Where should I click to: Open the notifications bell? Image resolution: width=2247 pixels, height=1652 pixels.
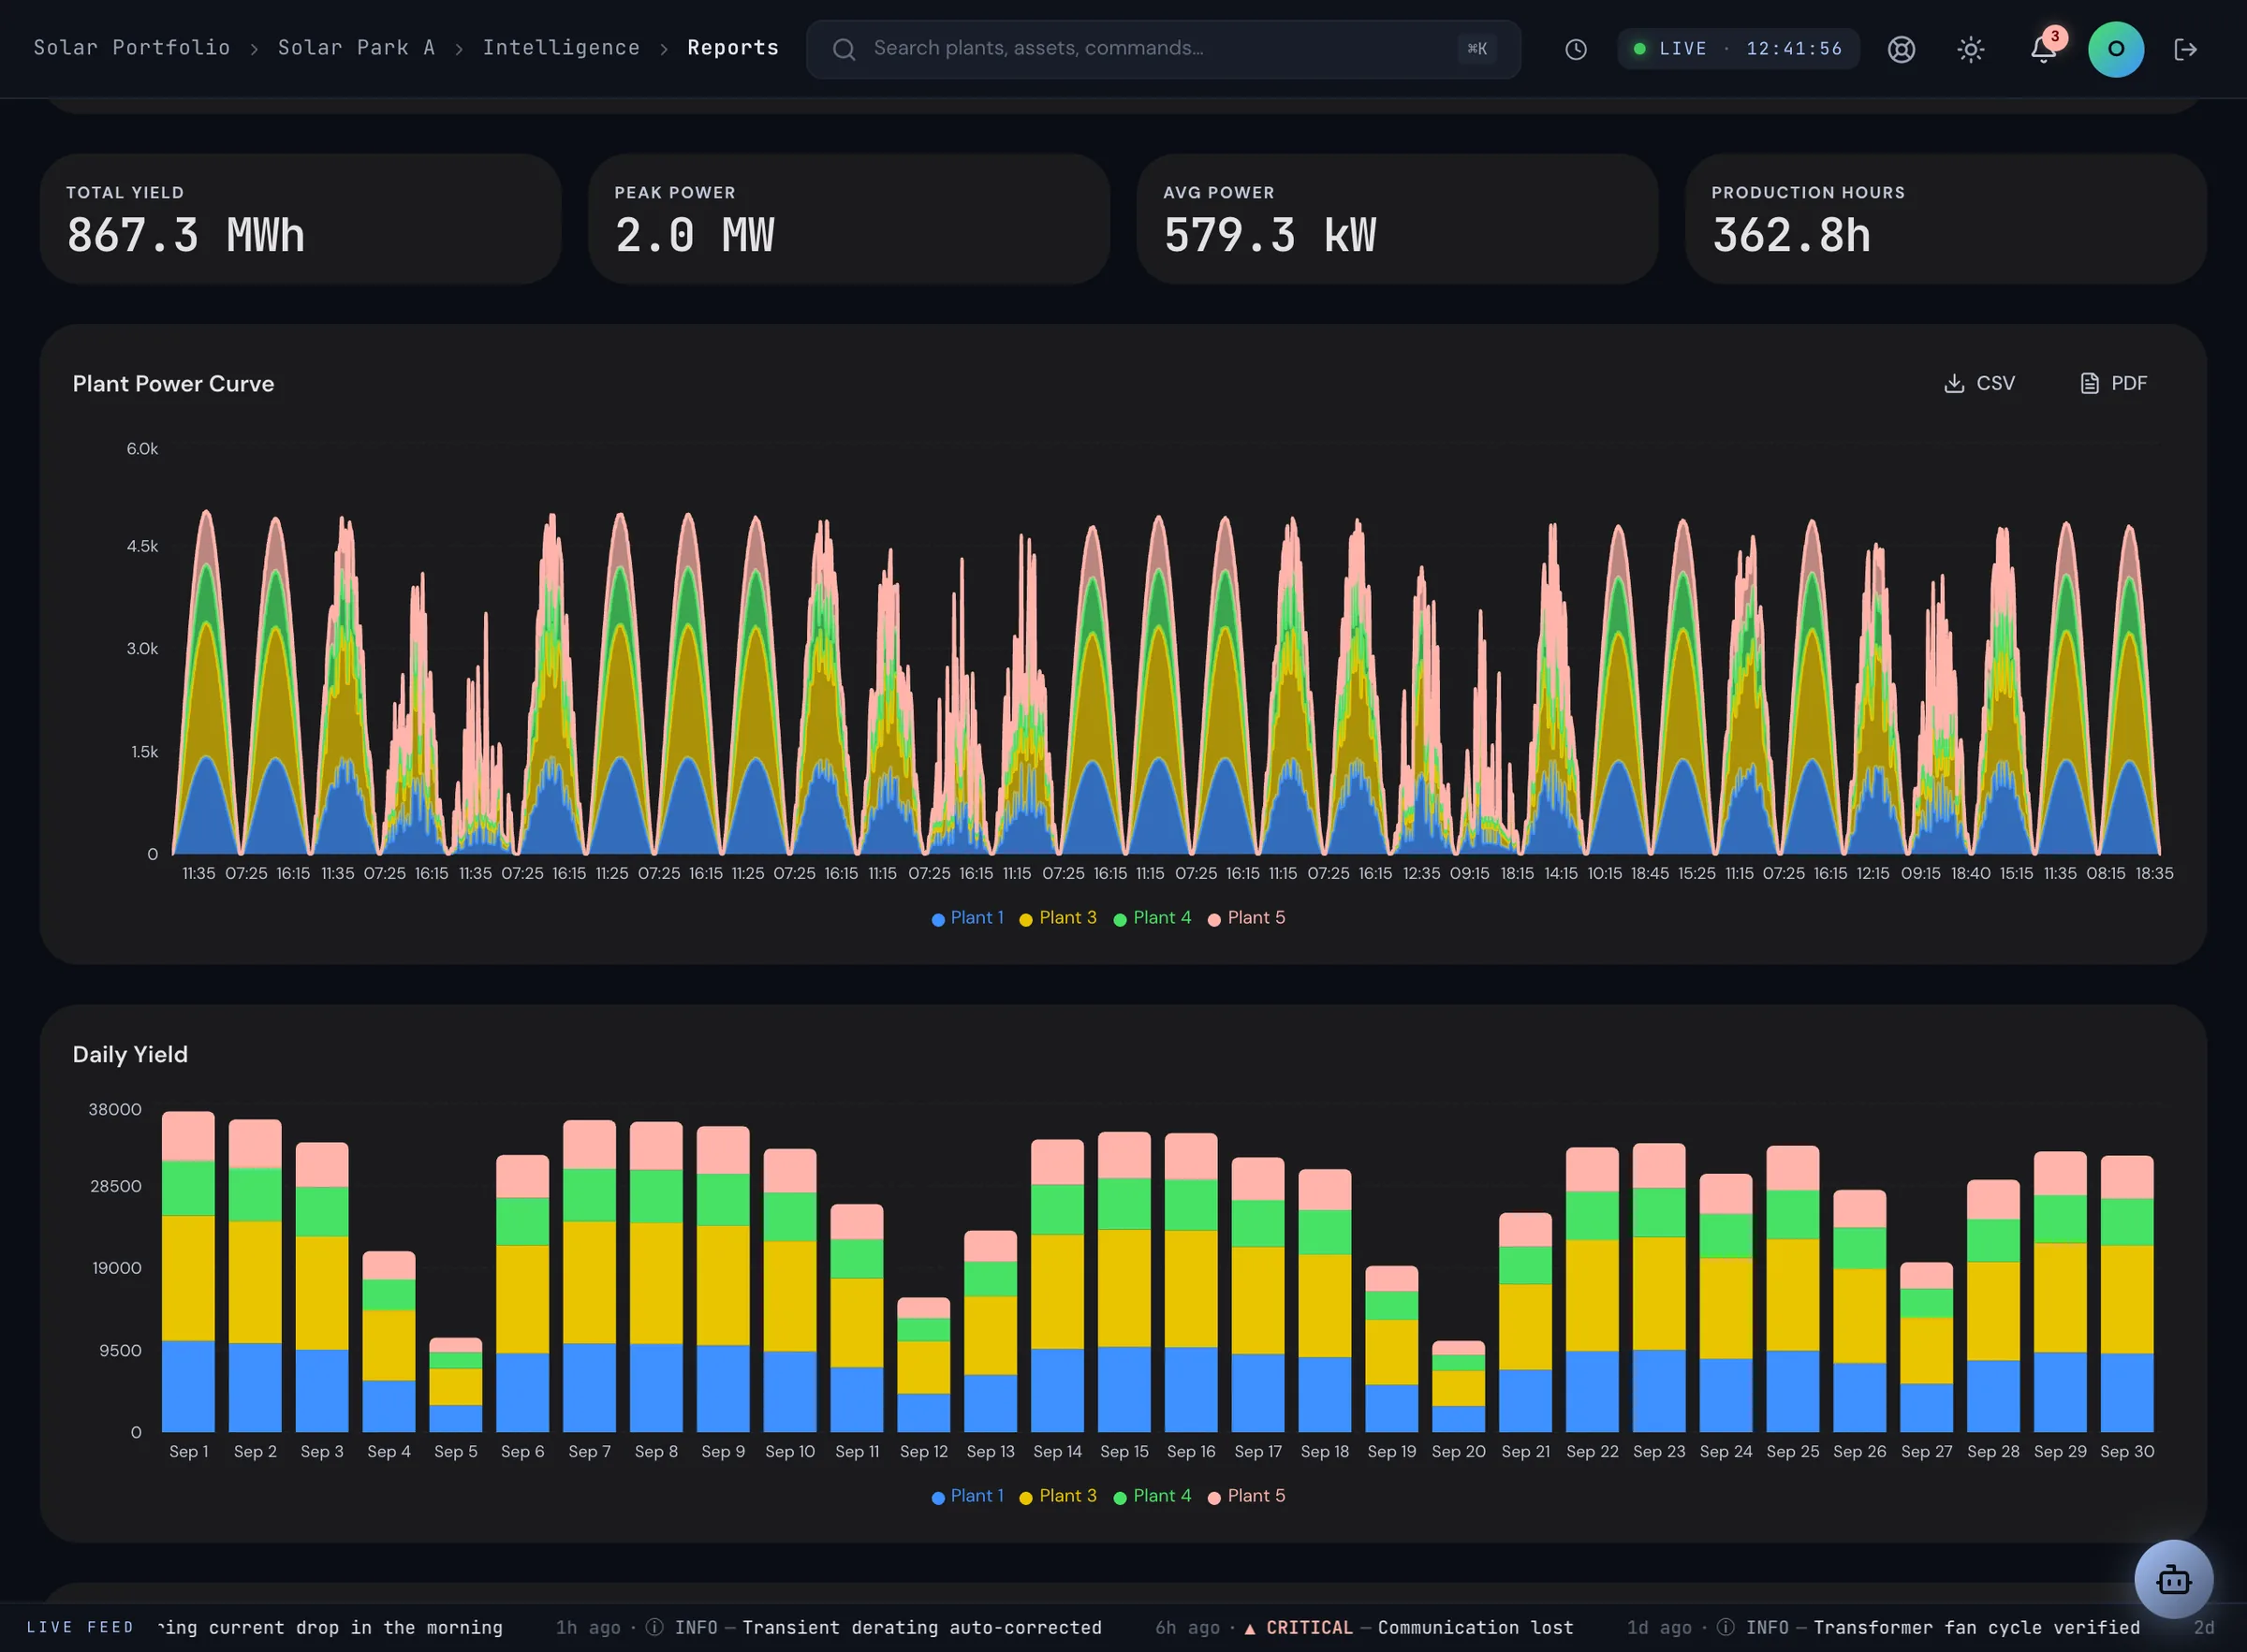pyautogui.click(x=2042, y=49)
